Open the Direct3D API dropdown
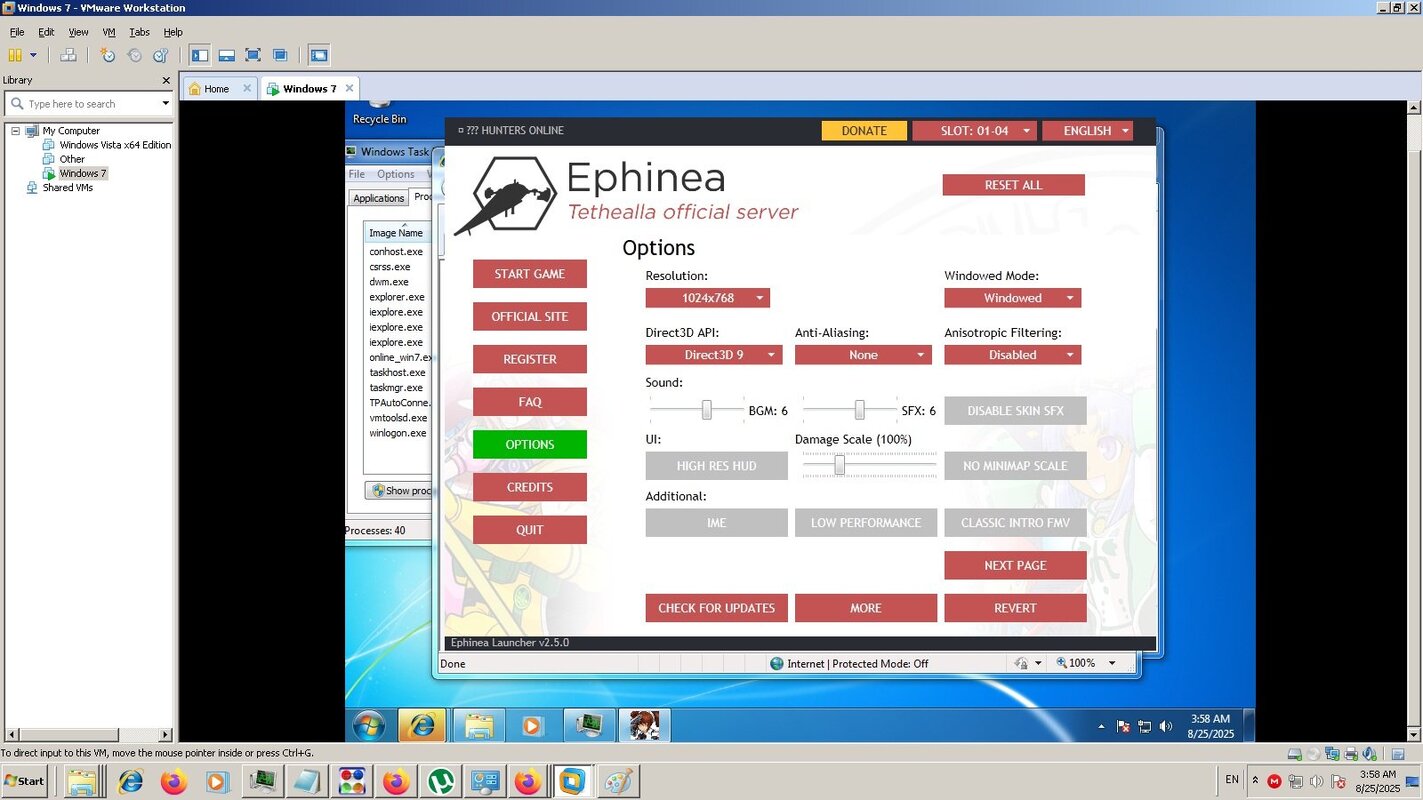Viewport: 1423px width, 800px height. tap(714, 355)
